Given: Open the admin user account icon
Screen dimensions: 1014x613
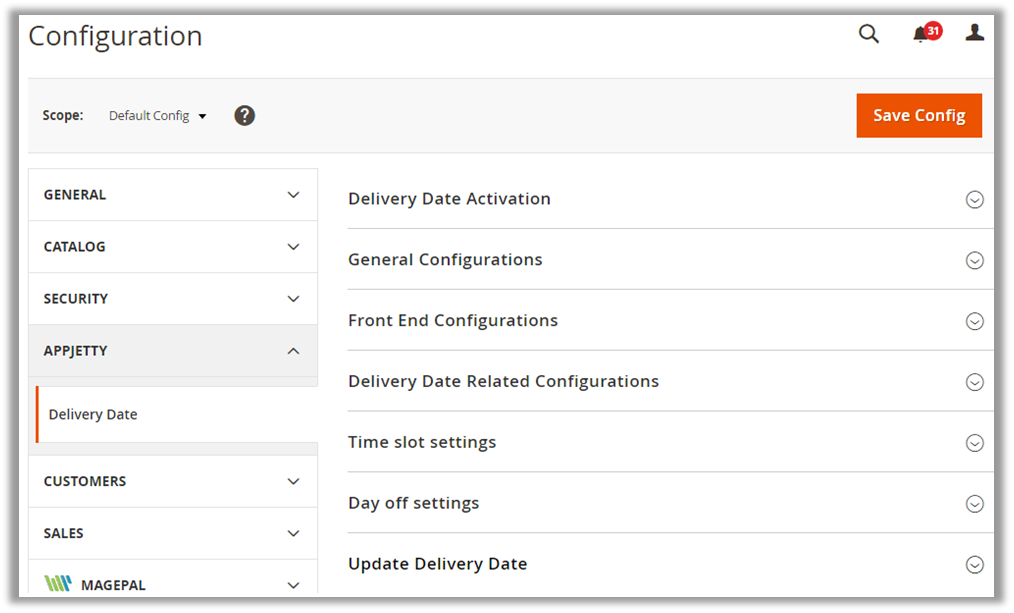Looking at the screenshot, I should (x=974, y=33).
